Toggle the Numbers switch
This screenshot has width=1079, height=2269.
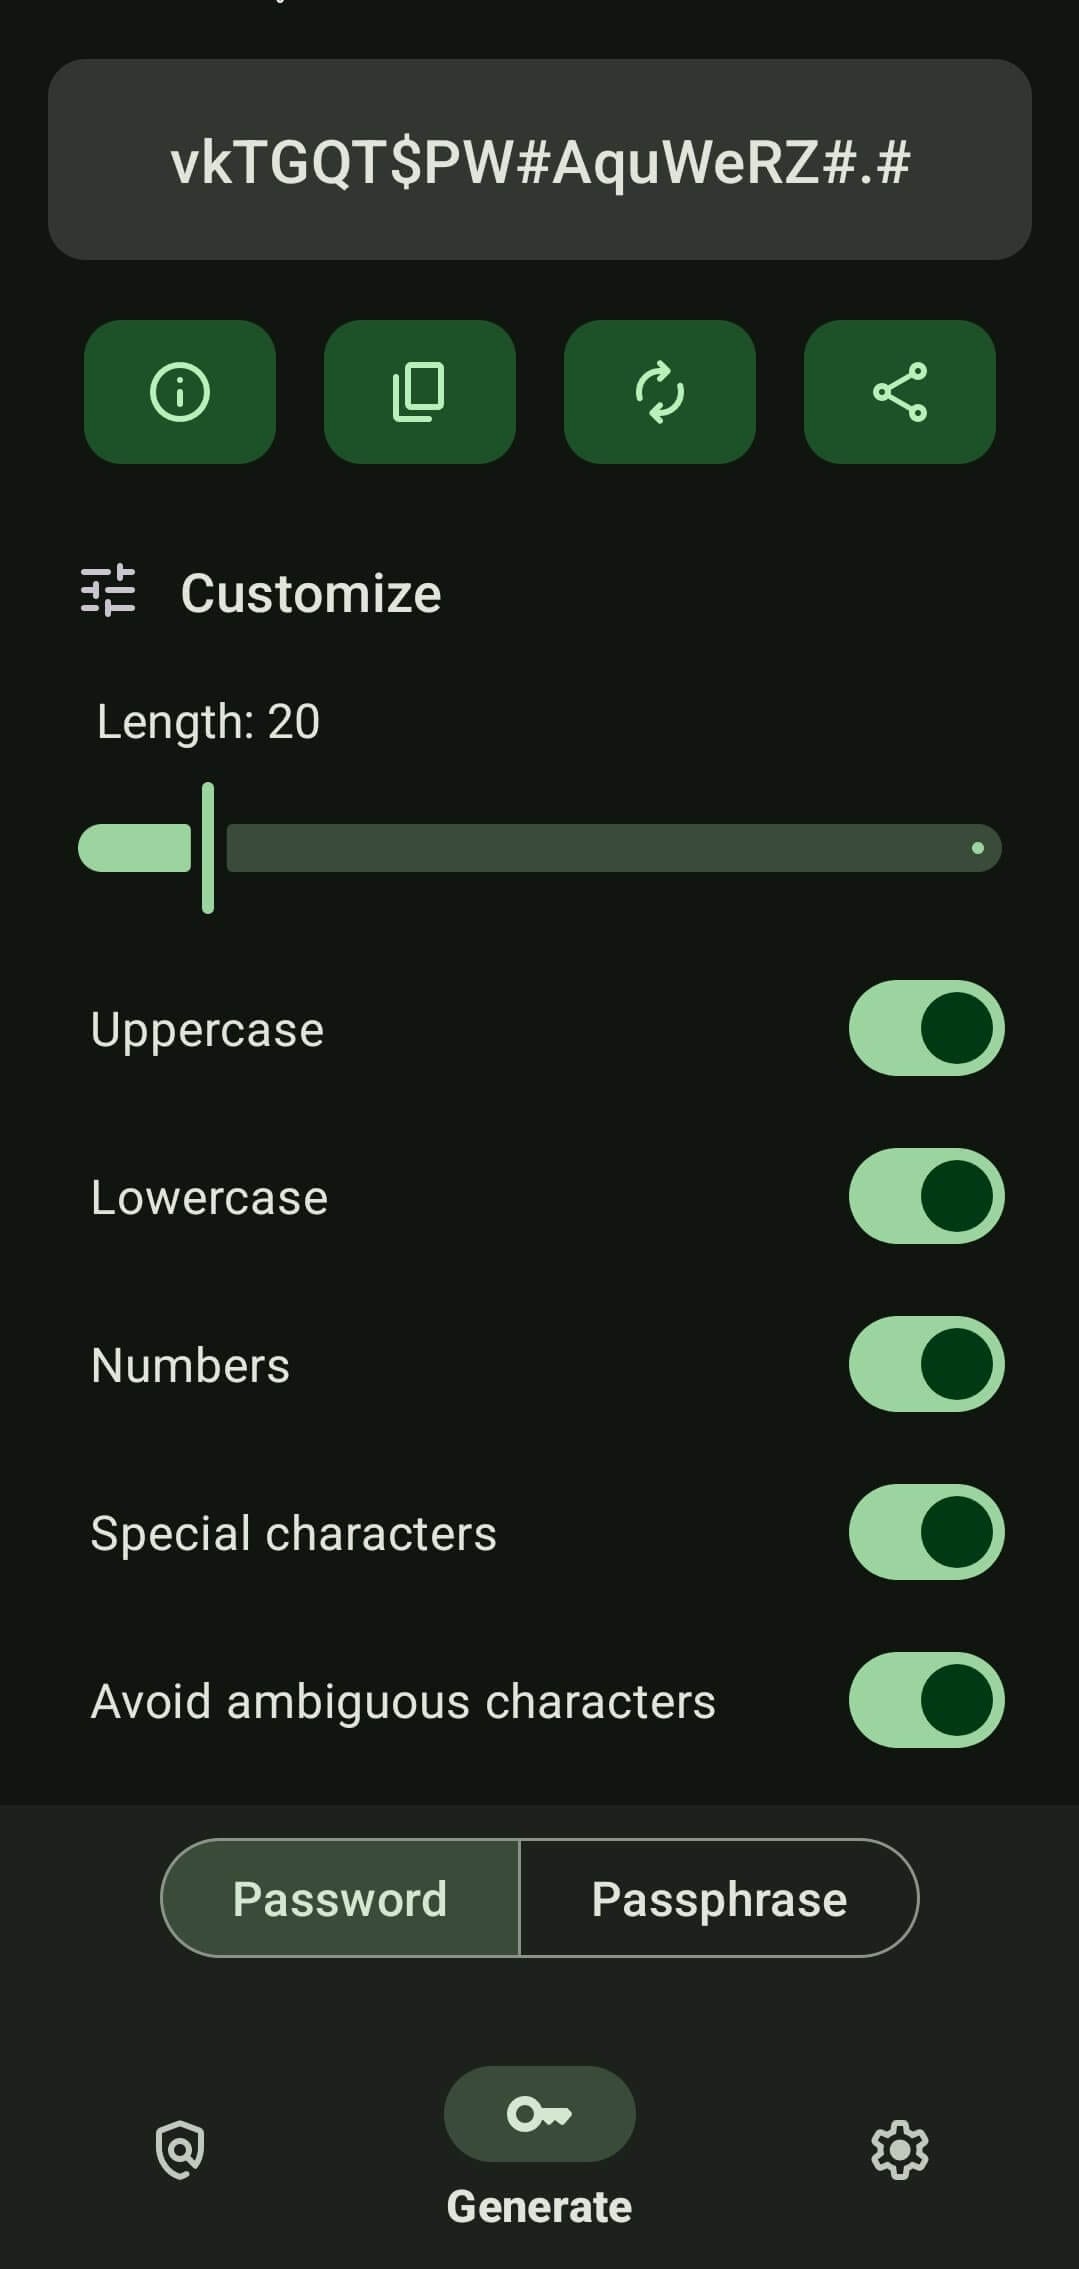926,1364
